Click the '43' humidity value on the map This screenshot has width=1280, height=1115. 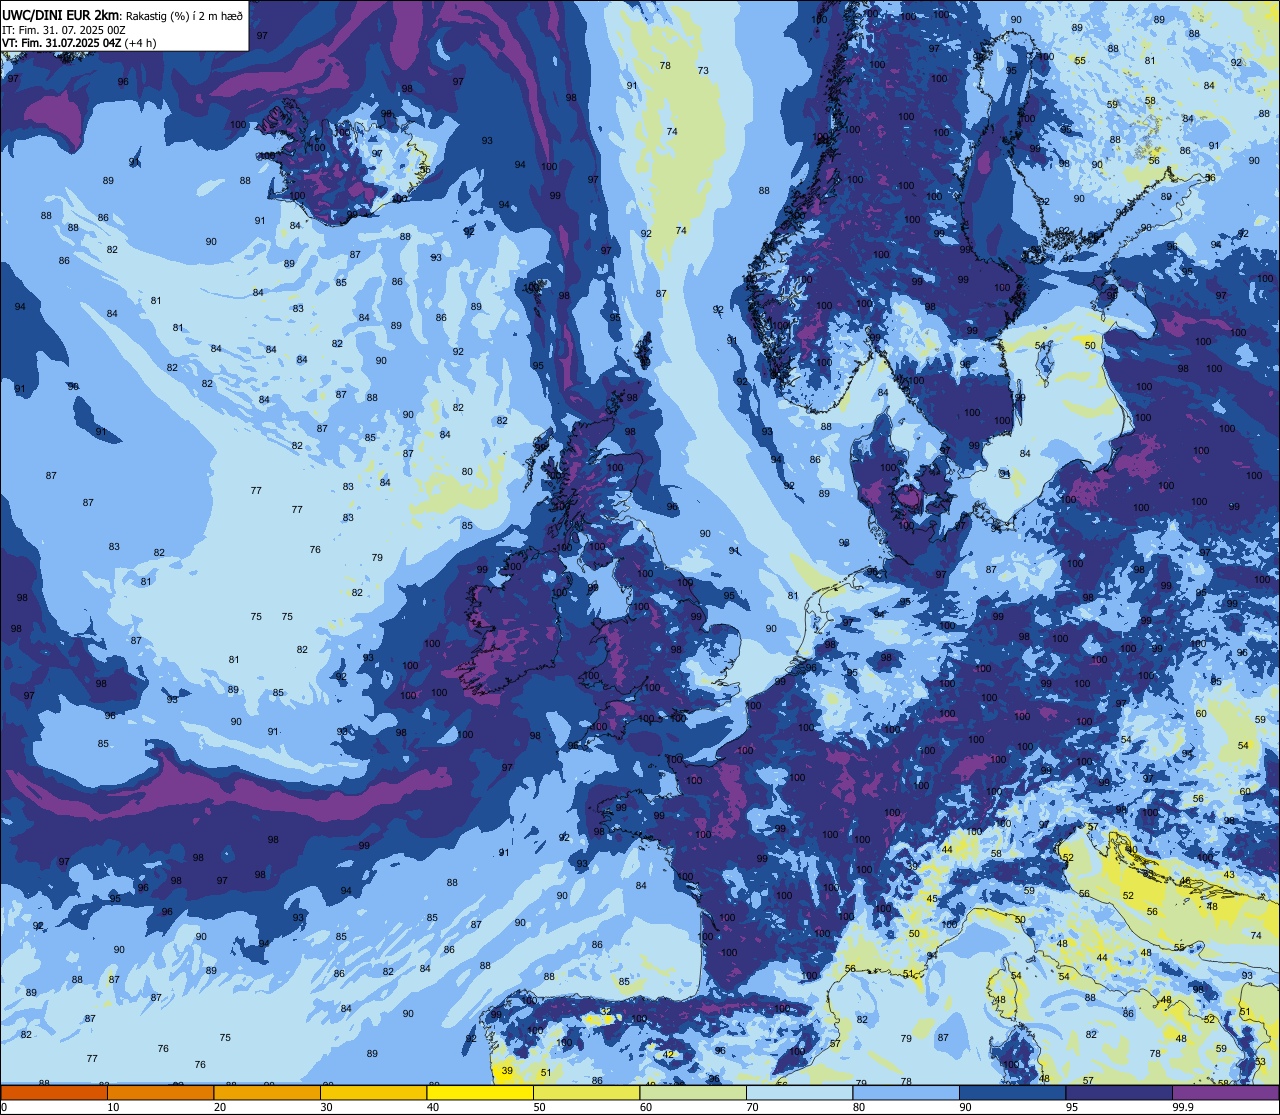click(1229, 875)
